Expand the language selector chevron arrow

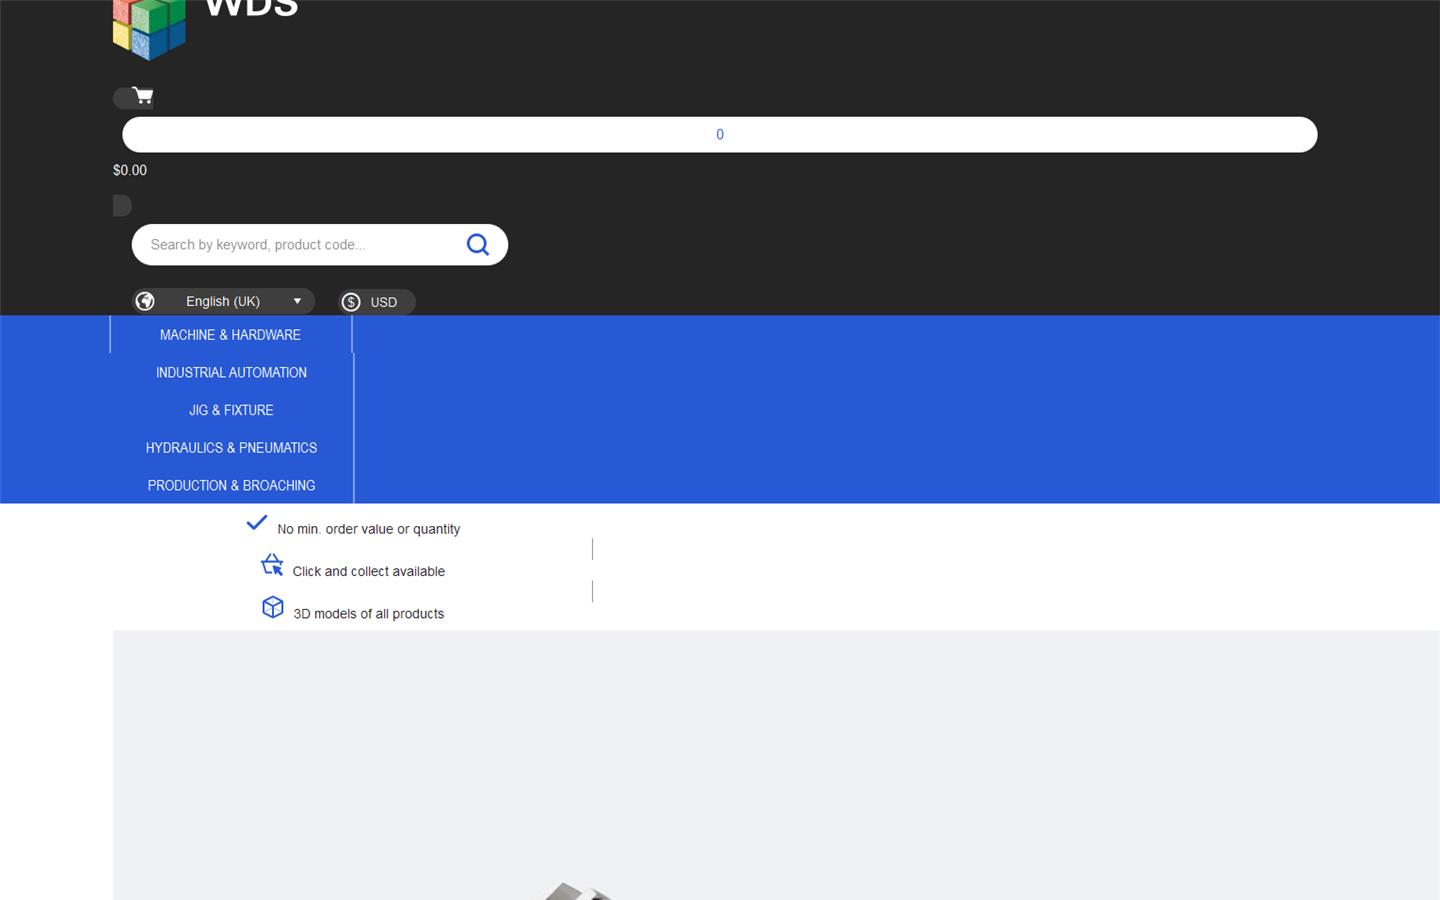click(297, 301)
